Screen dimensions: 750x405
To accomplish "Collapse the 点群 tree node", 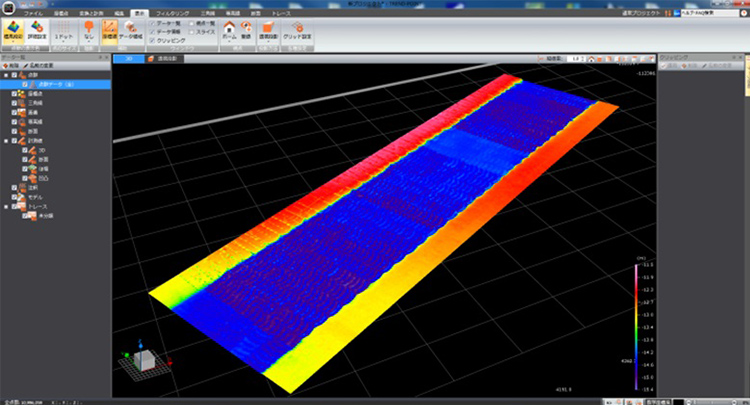I will 6,75.
